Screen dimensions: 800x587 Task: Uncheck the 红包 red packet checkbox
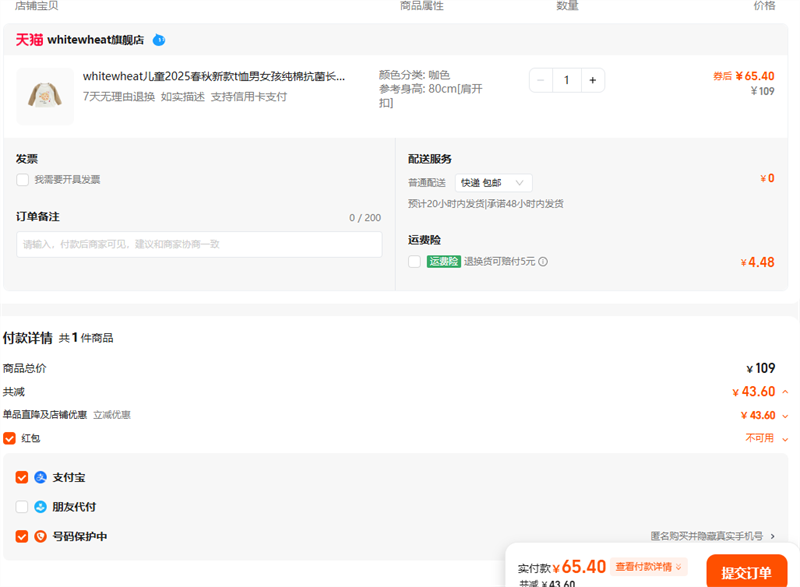click(9, 438)
